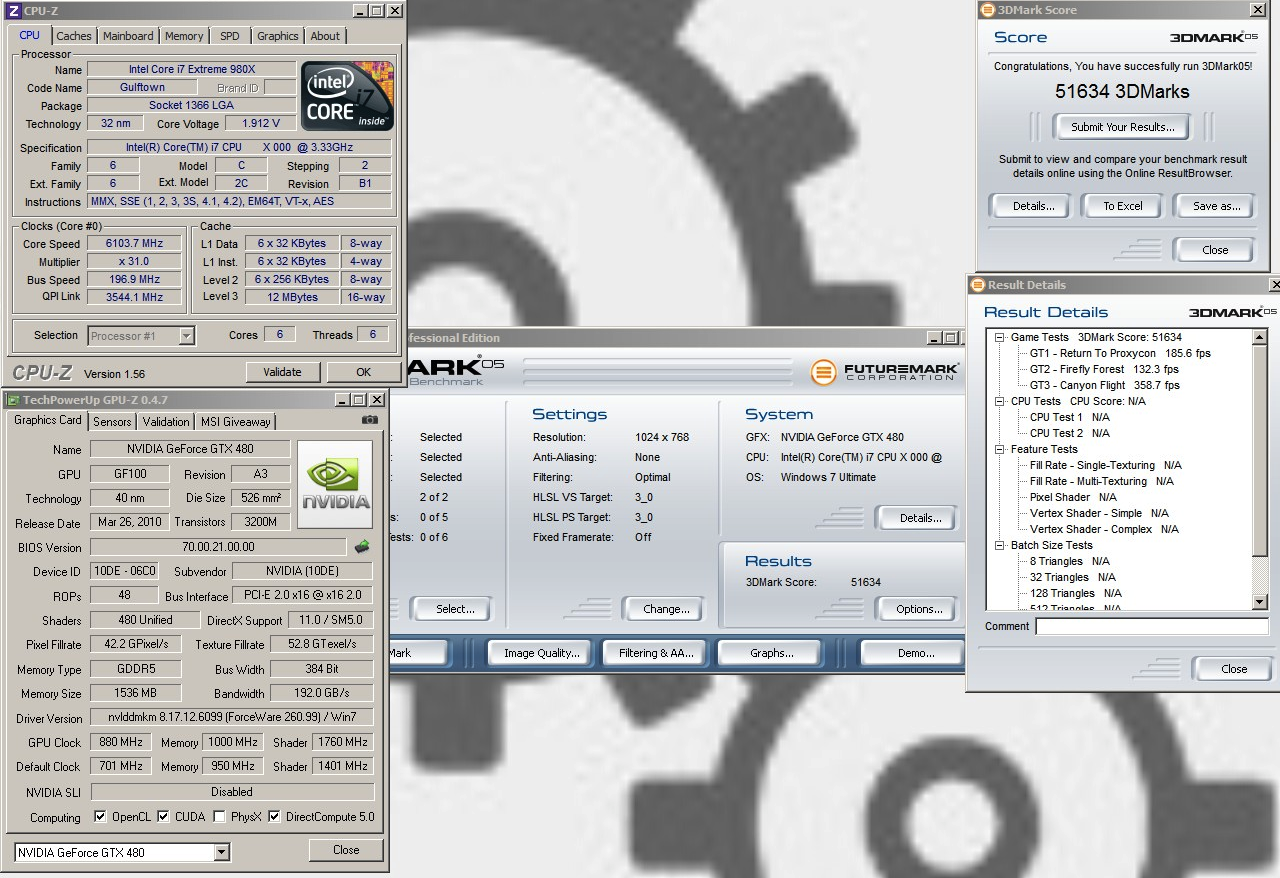The width and height of the screenshot is (1280, 878).
Task: Select GT3 - Canyon Flight result row
Action: click(x=1104, y=386)
